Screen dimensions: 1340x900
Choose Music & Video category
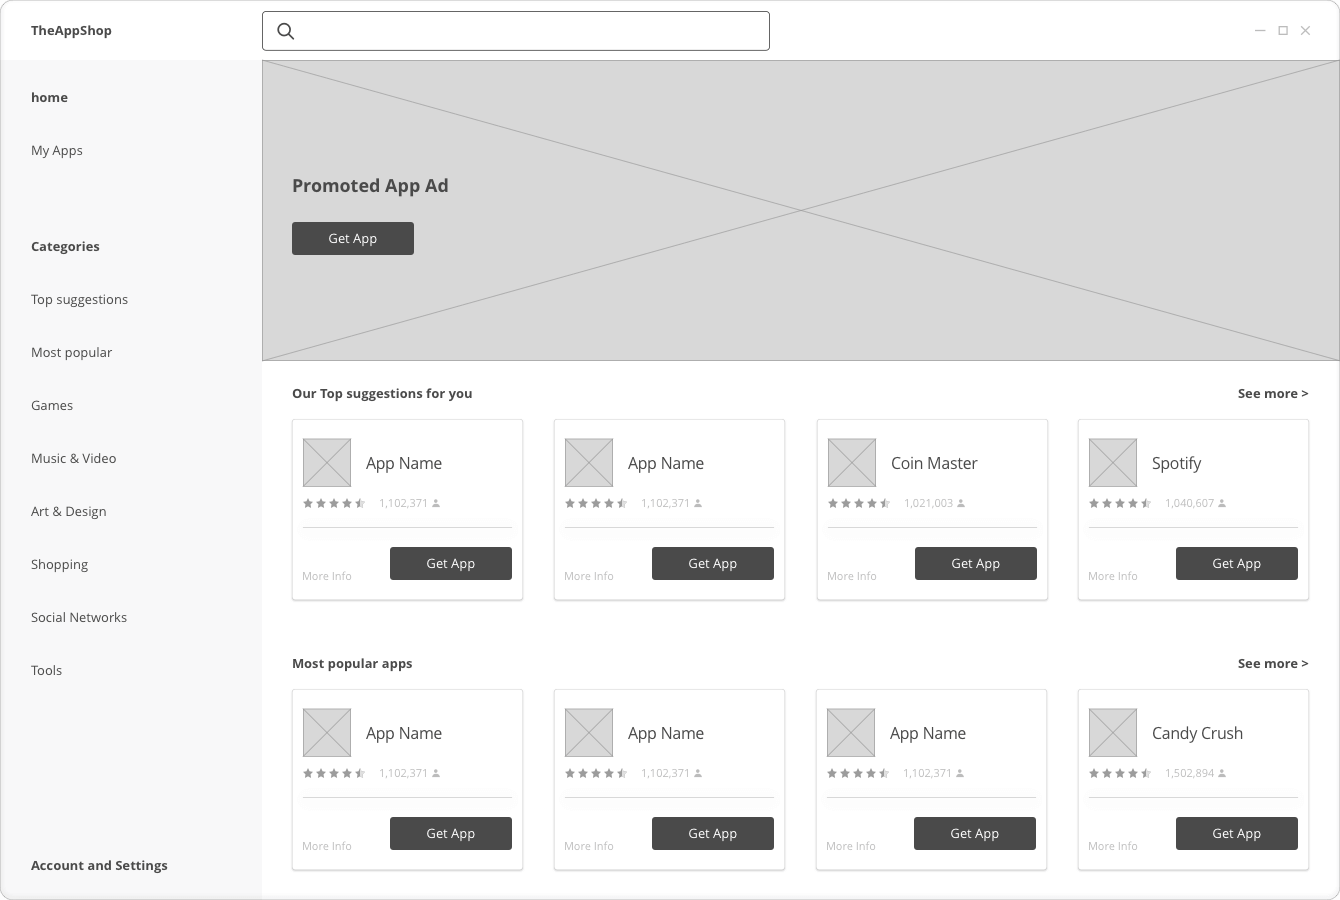click(x=73, y=458)
